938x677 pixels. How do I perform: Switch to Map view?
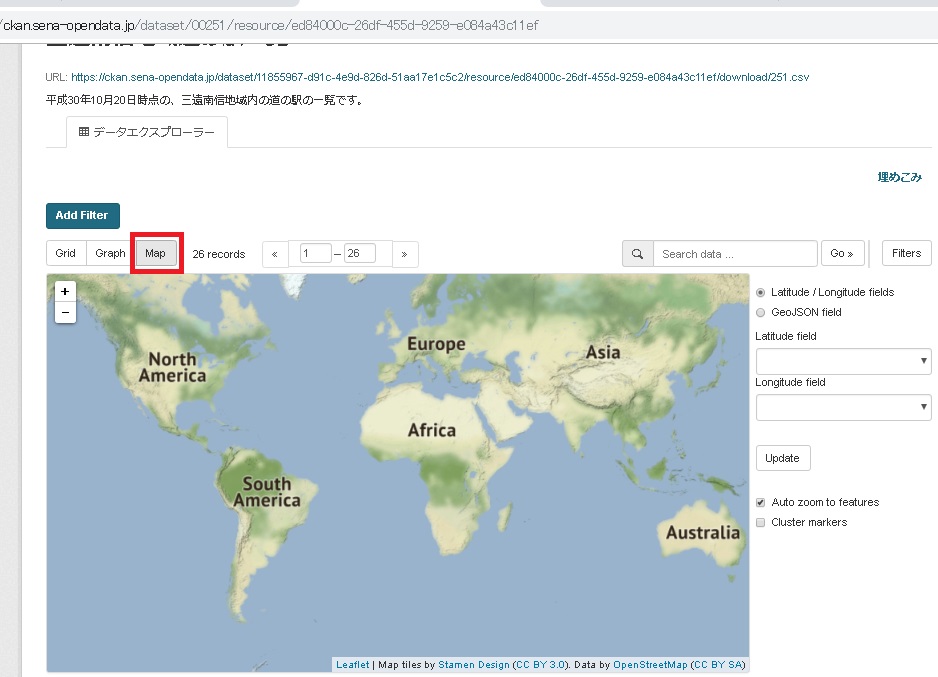tap(155, 253)
